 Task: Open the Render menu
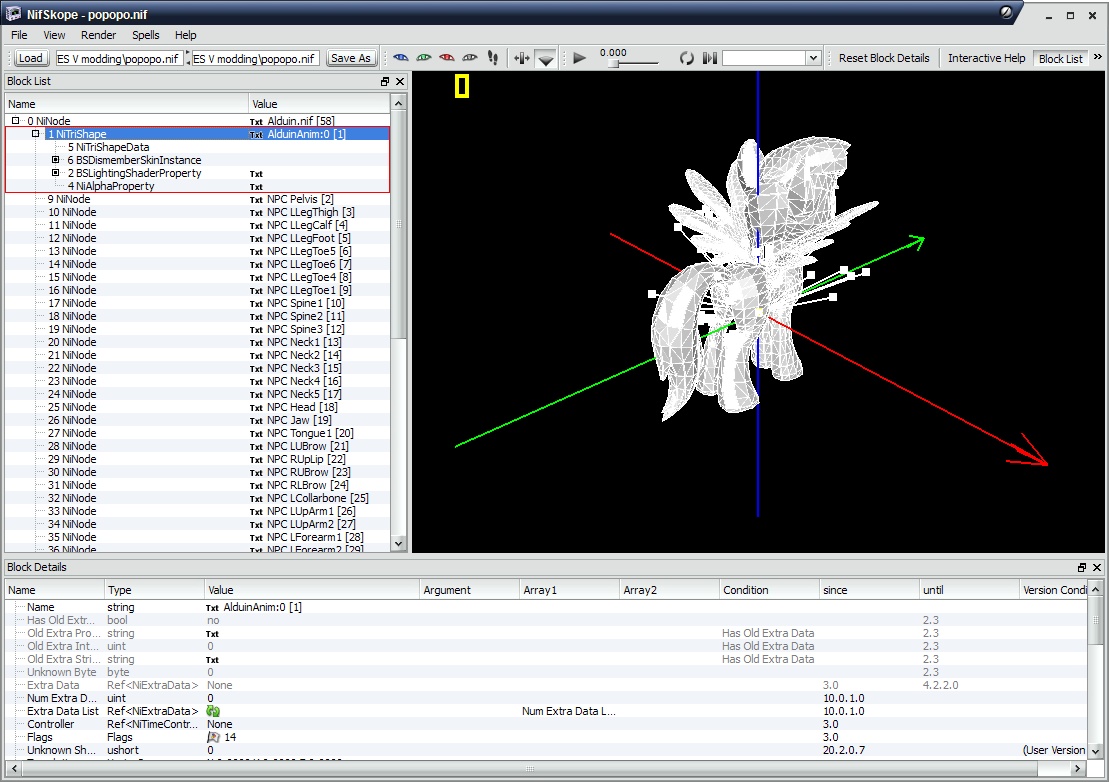[x=98, y=35]
